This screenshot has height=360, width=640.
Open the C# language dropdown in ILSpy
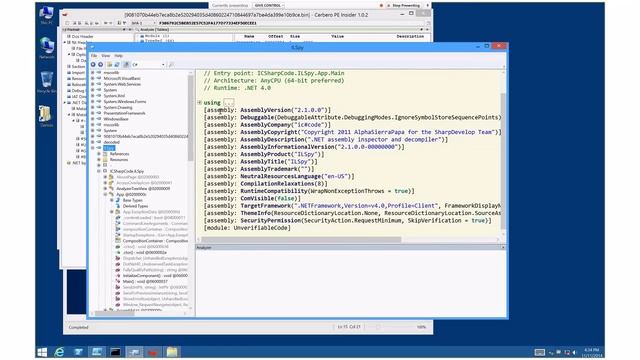point(148,64)
